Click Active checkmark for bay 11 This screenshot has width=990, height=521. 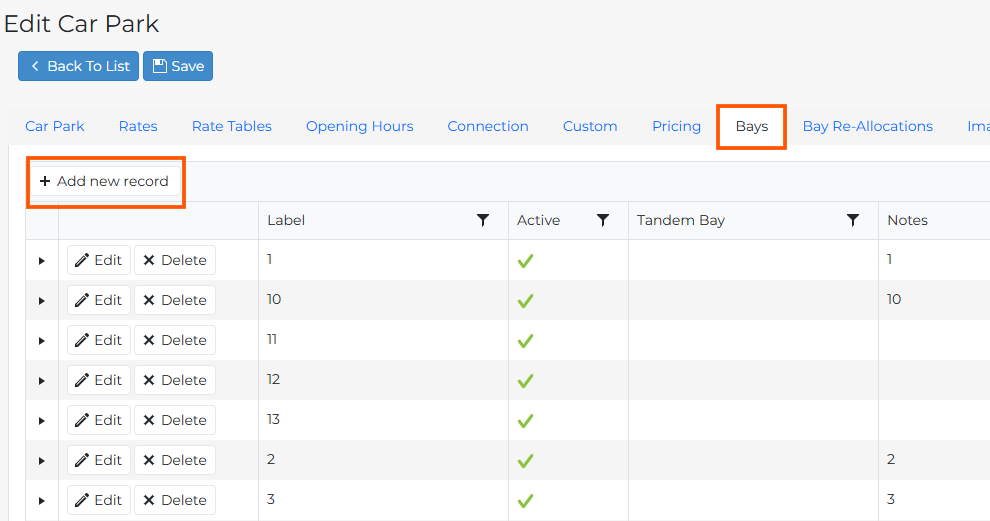click(x=525, y=341)
